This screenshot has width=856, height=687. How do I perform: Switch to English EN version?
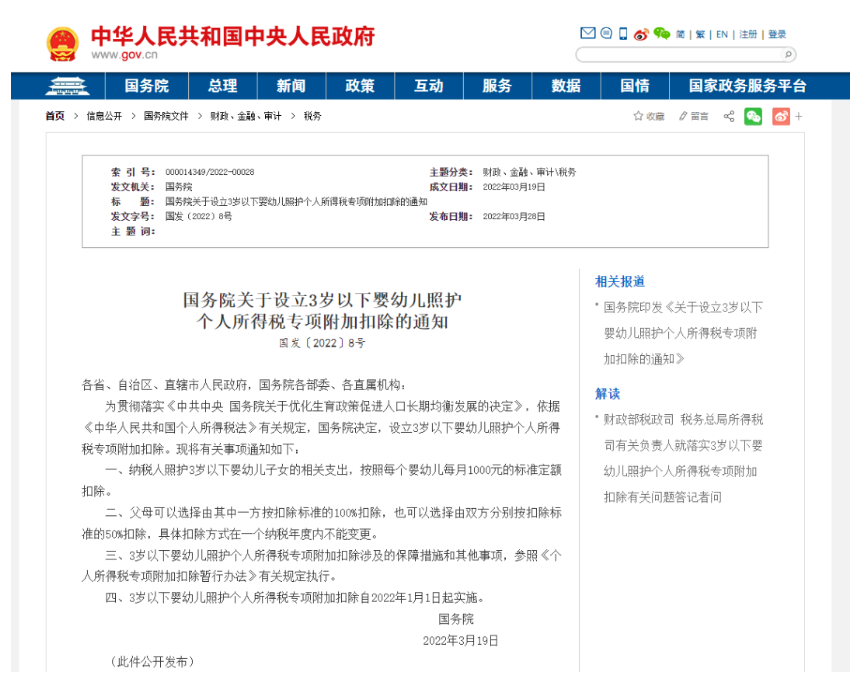pyautogui.click(x=722, y=34)
